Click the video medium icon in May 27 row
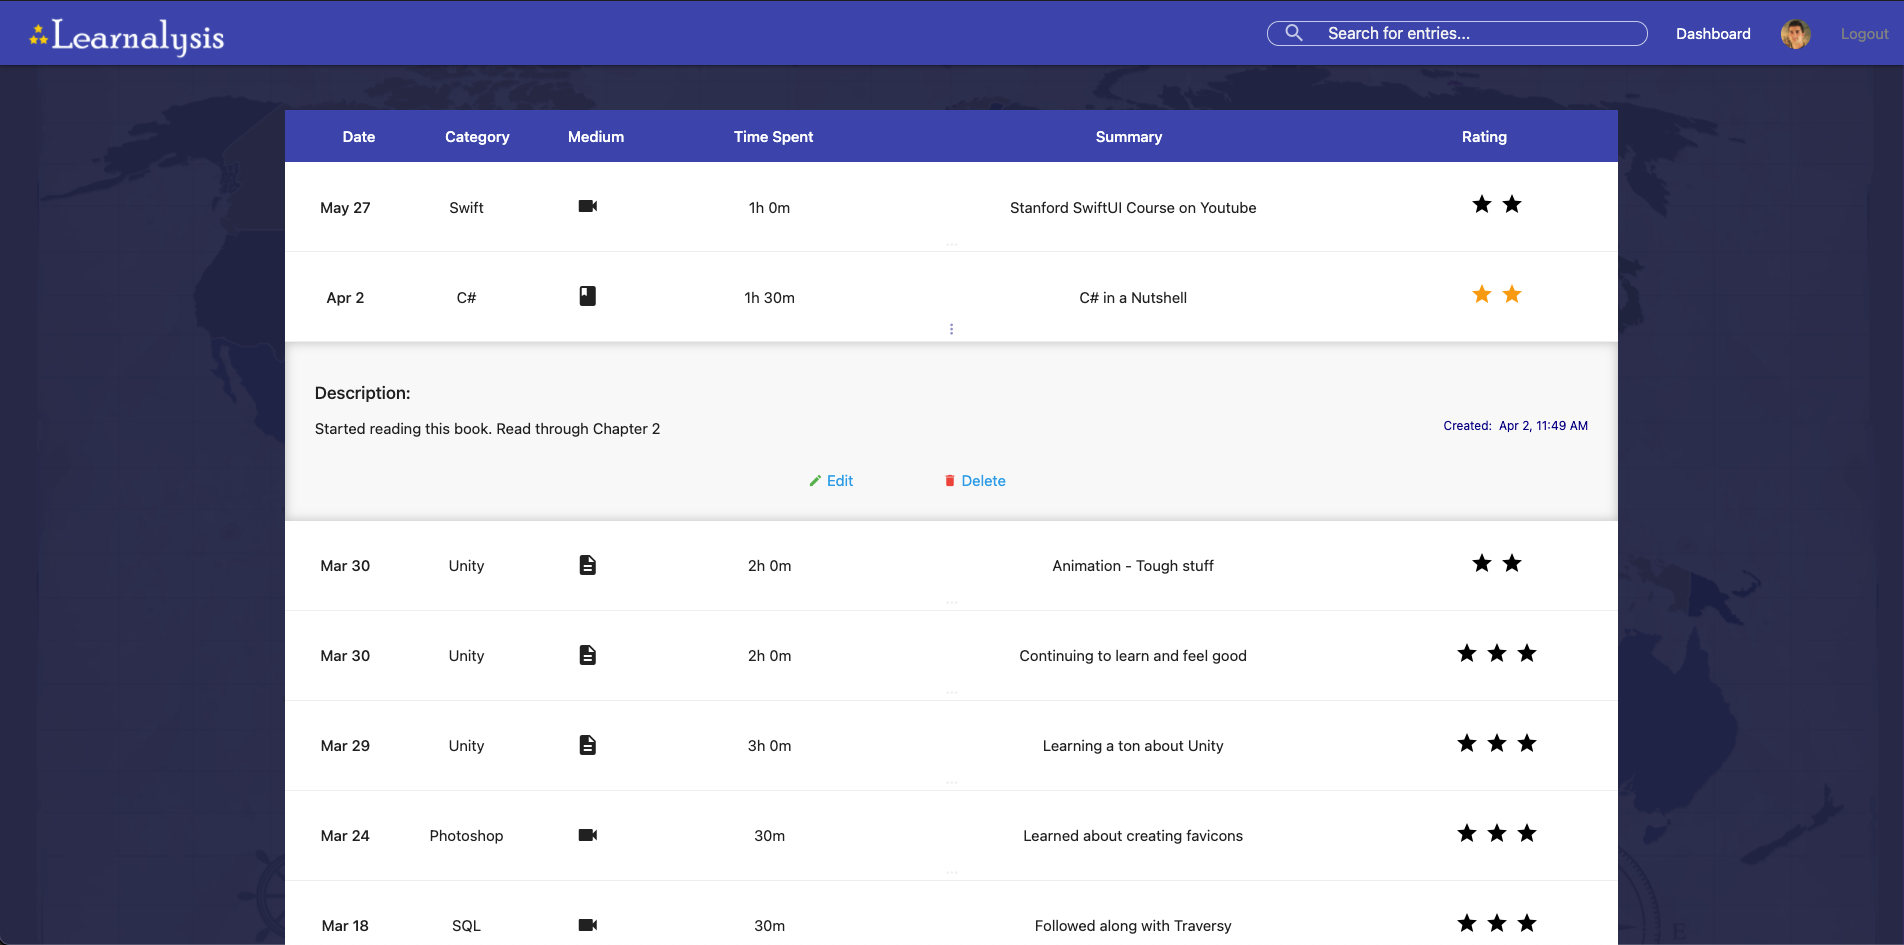Screen dimensions: 1904x945 tap(588, 206)
